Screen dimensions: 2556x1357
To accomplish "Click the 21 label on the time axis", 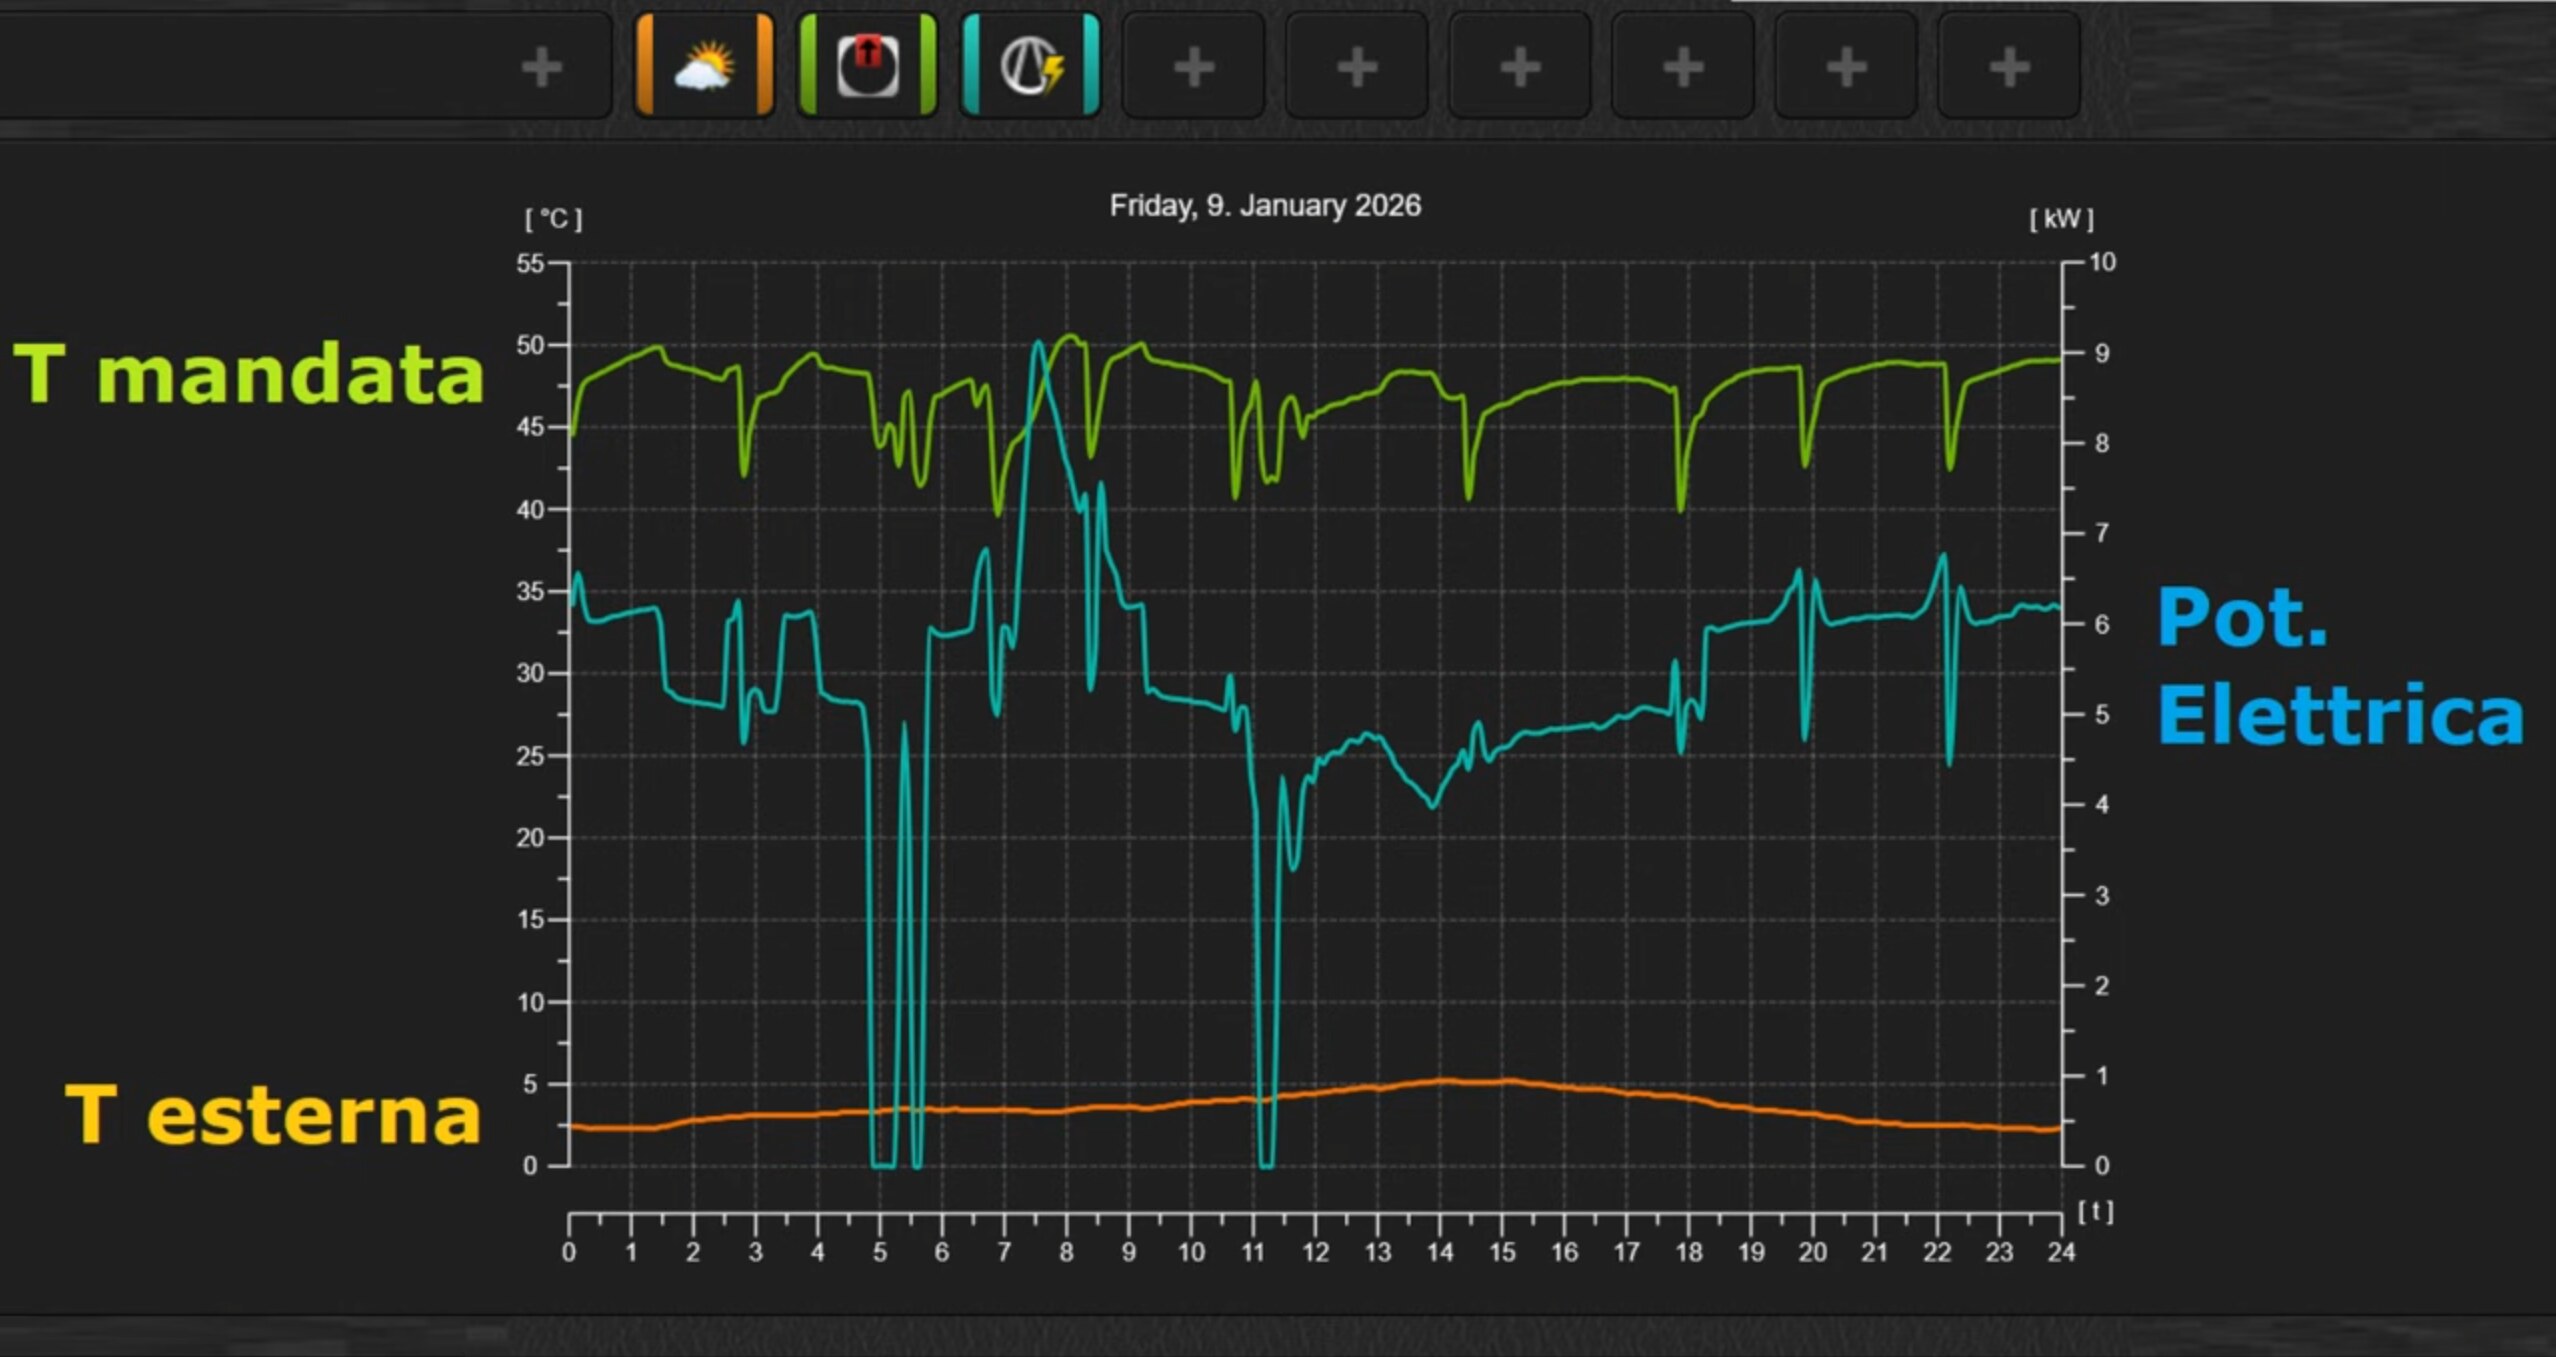I will 1874,1252.
